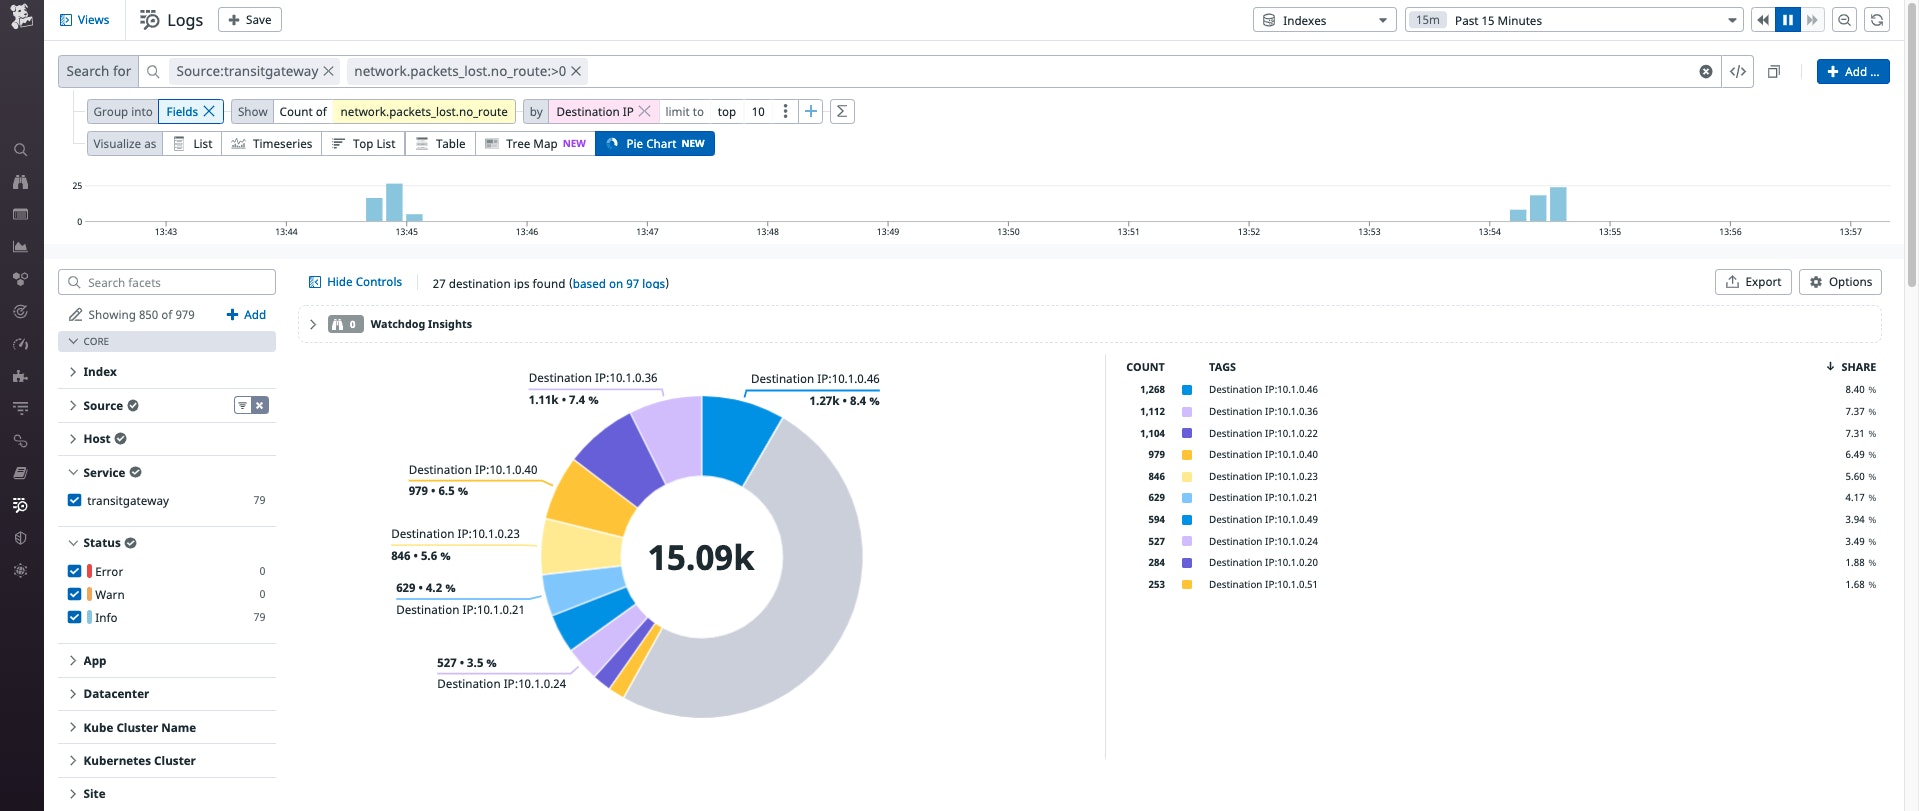Pause live log streaming

[1787, 20]
